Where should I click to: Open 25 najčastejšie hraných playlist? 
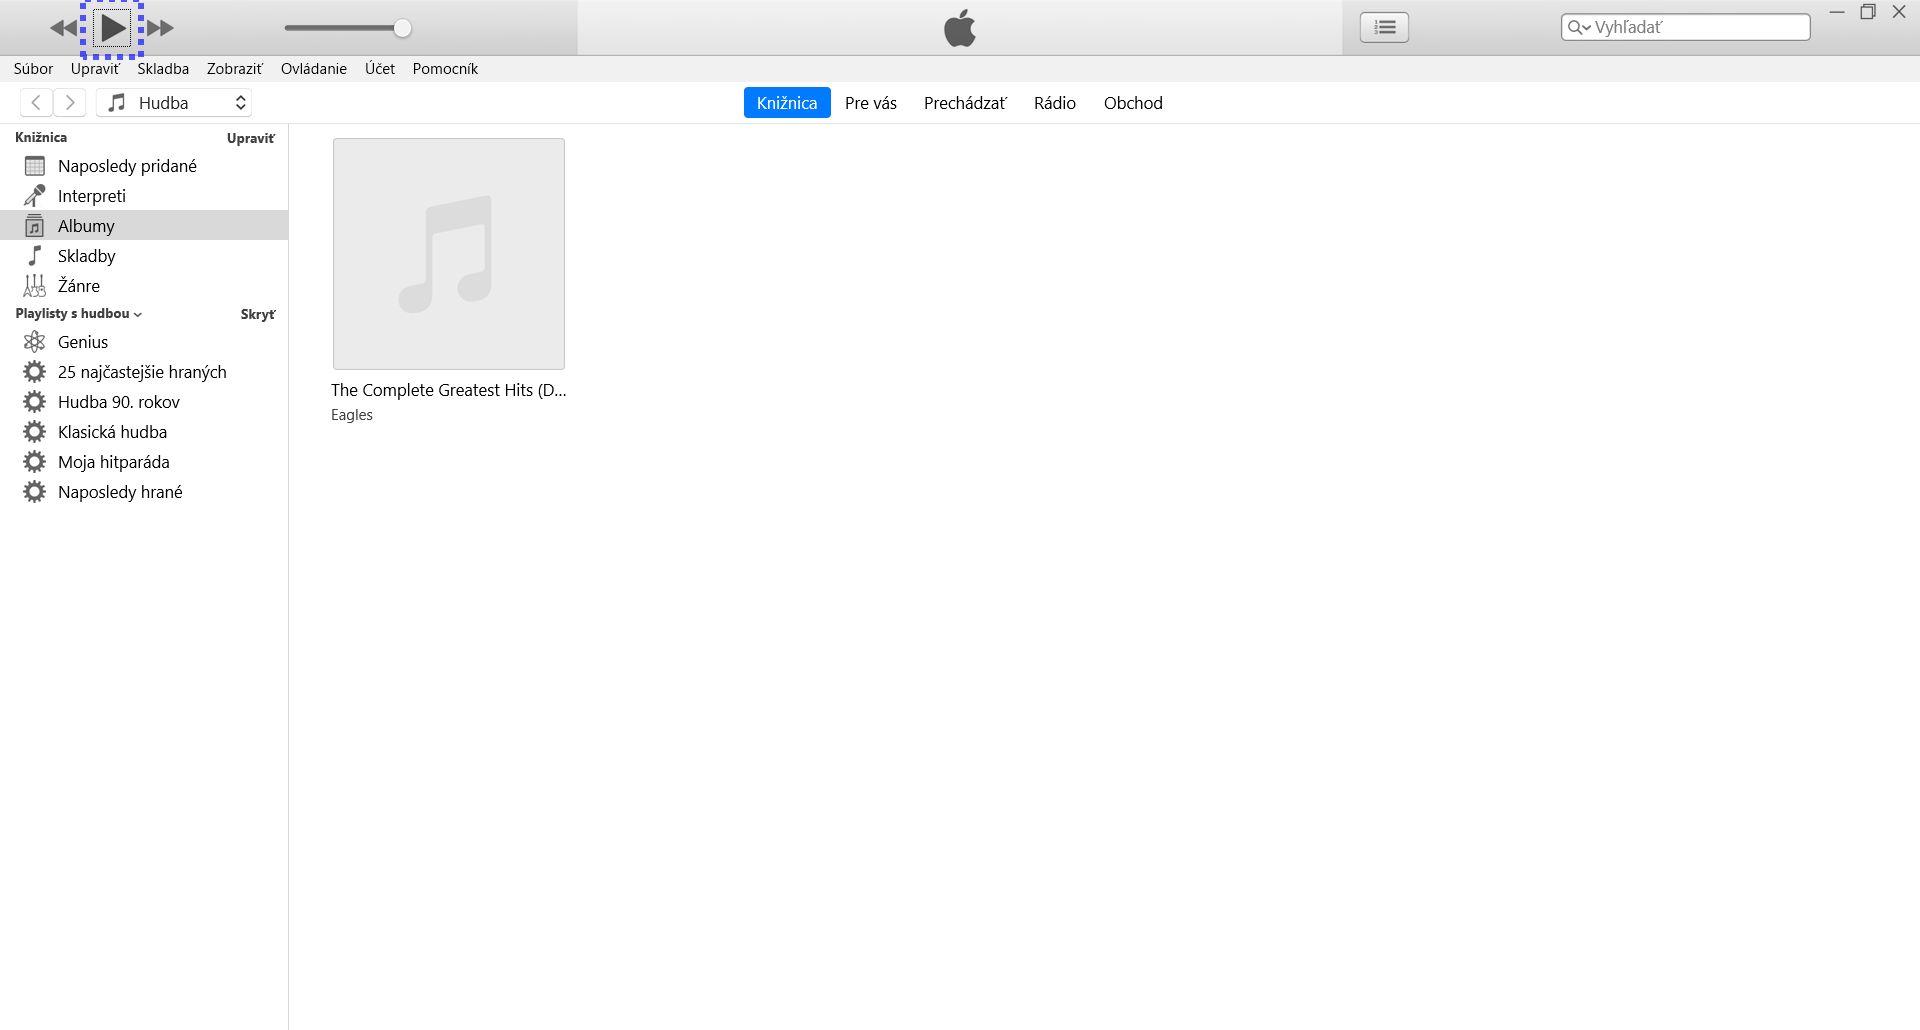point(144,372)
